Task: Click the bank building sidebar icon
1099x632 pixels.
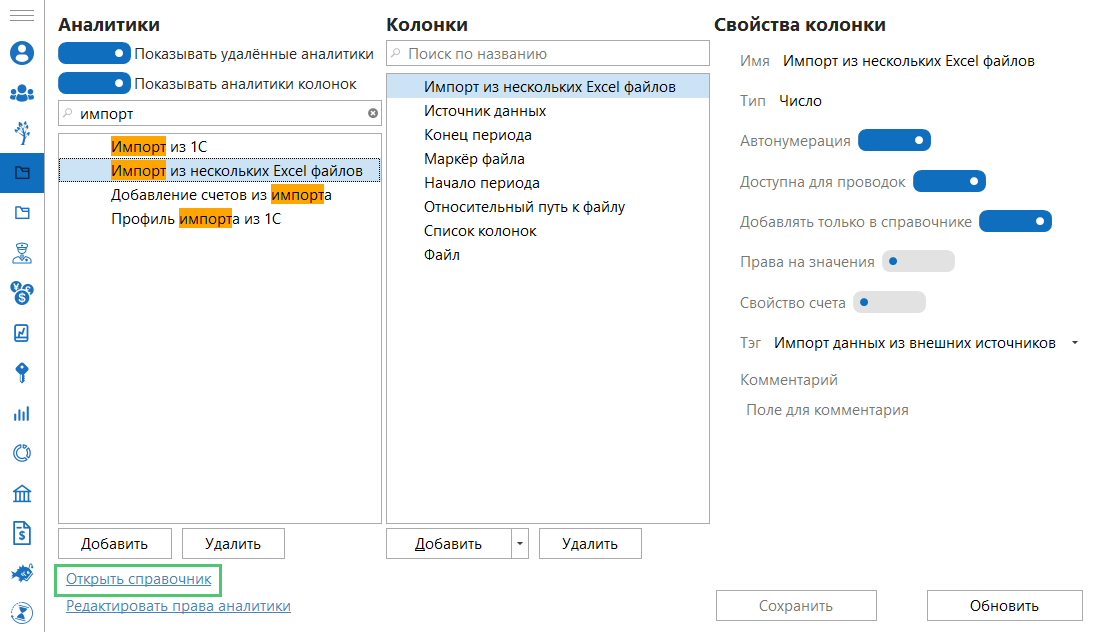Action: (21, 493)
